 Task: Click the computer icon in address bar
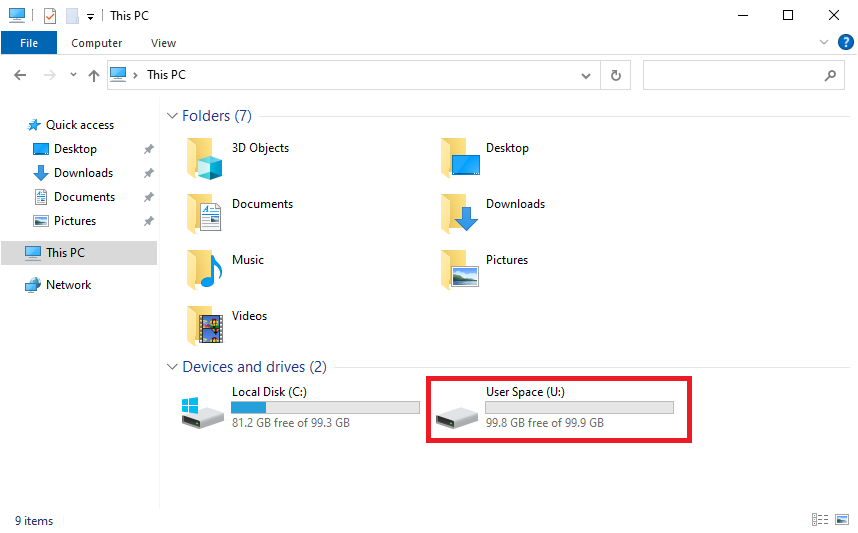click(118, 74)
